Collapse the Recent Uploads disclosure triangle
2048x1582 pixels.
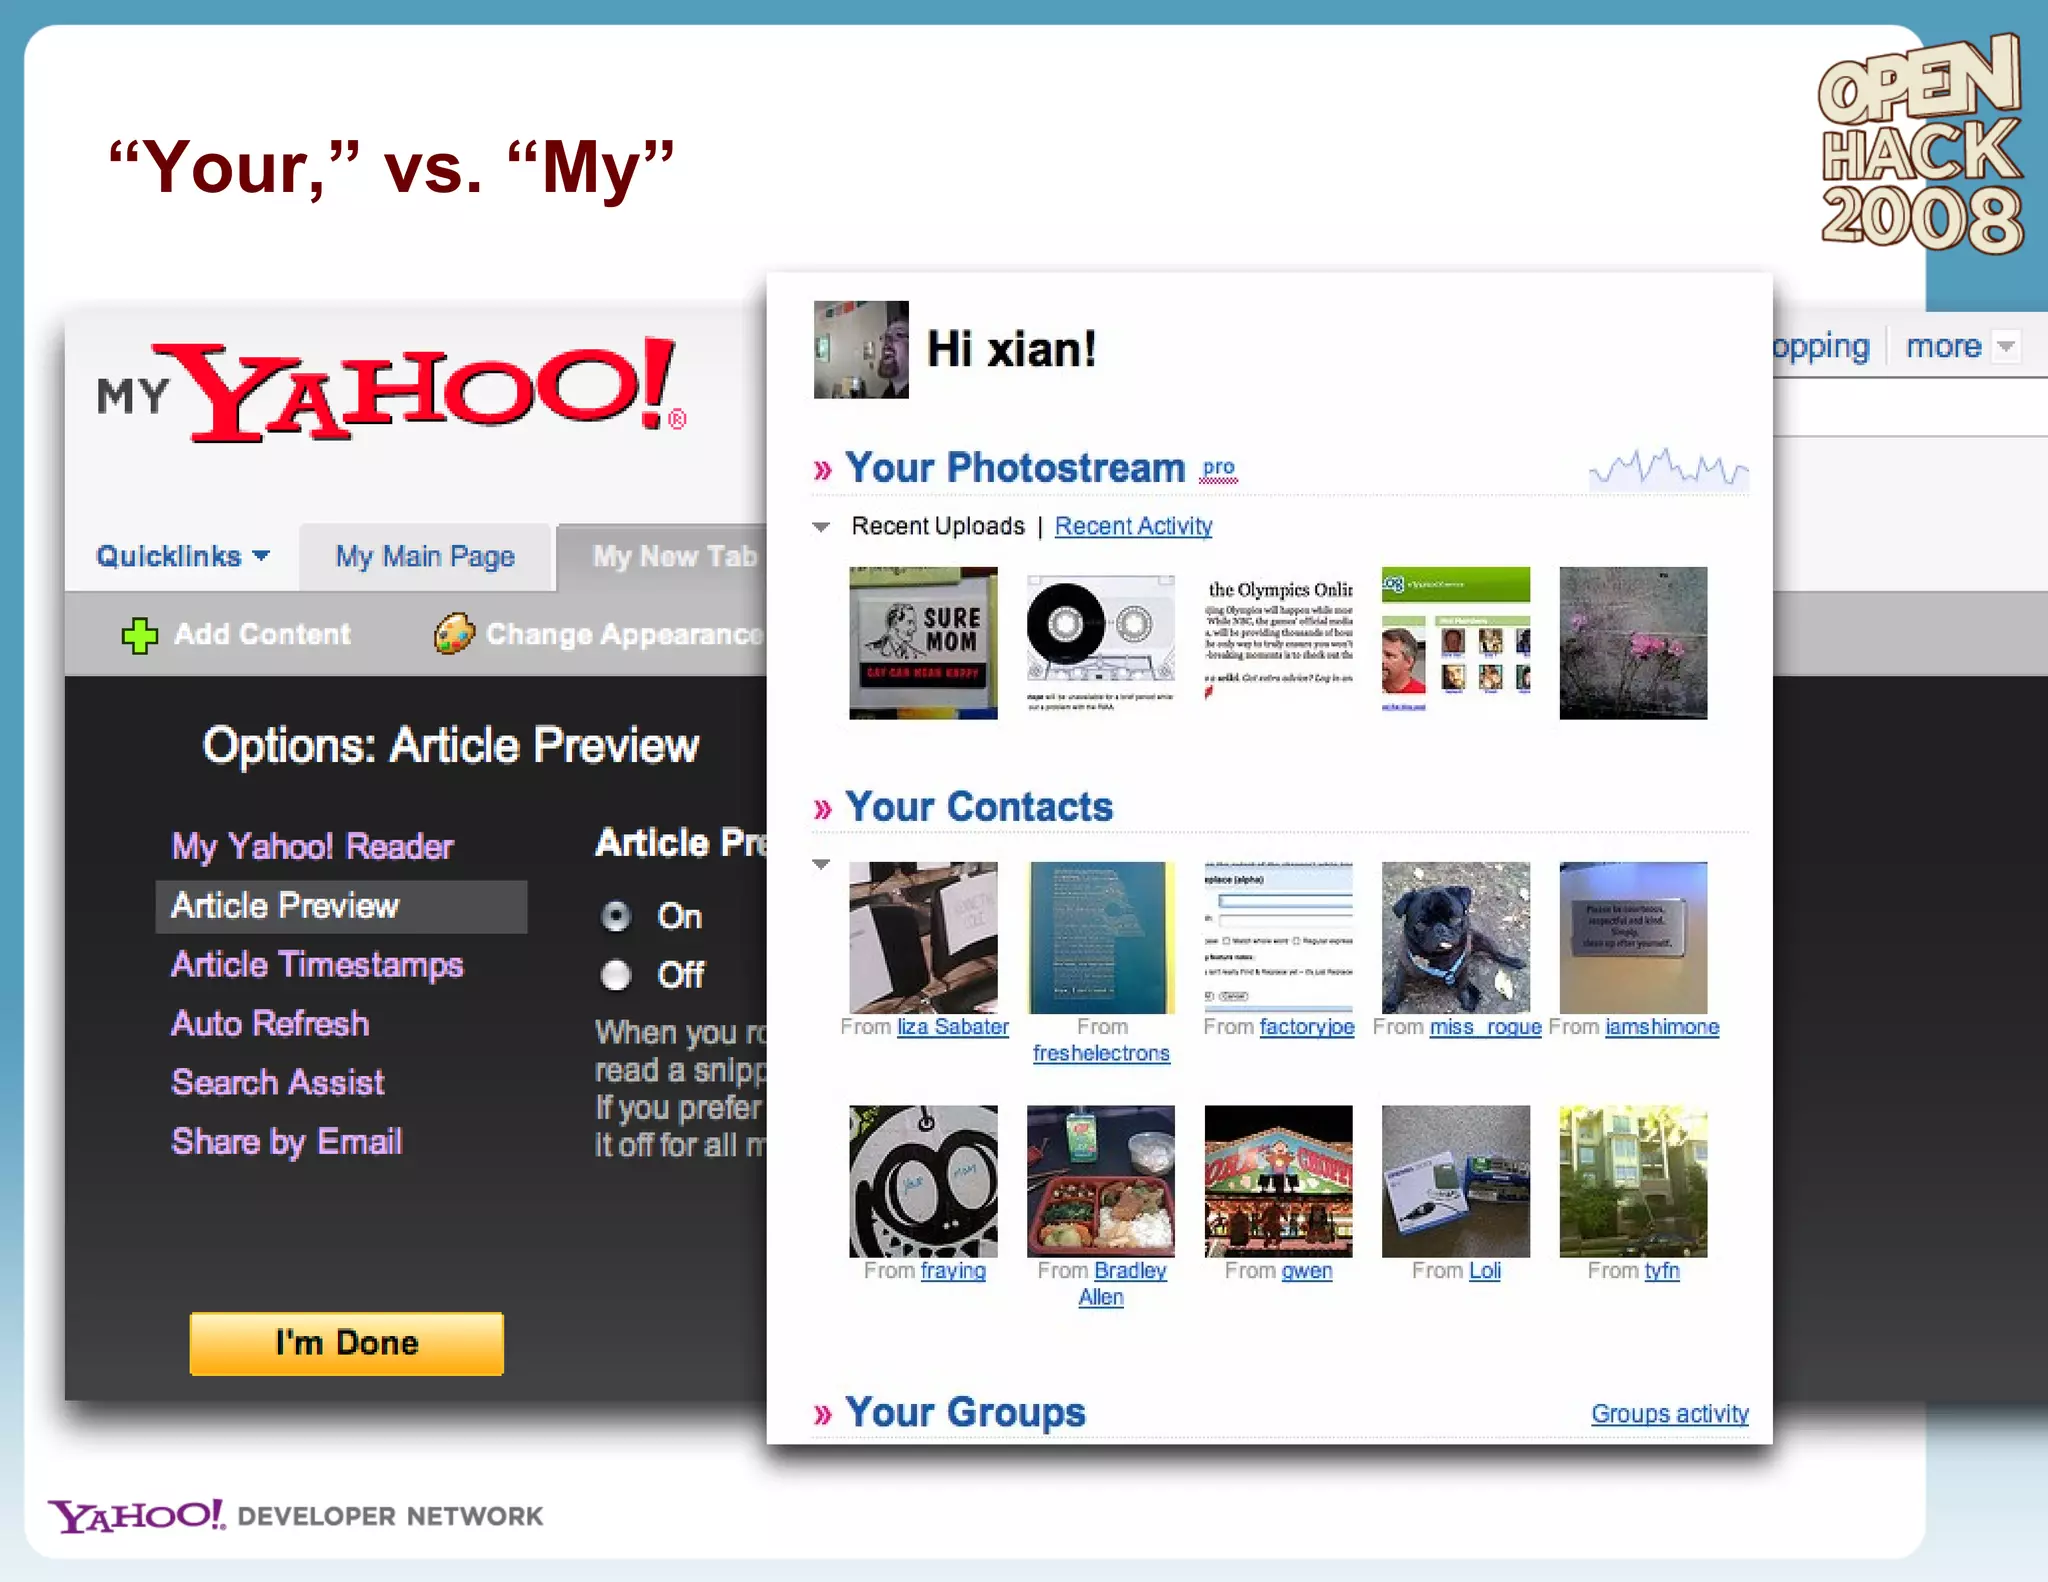pyautogui.click(x=822, y=527)
